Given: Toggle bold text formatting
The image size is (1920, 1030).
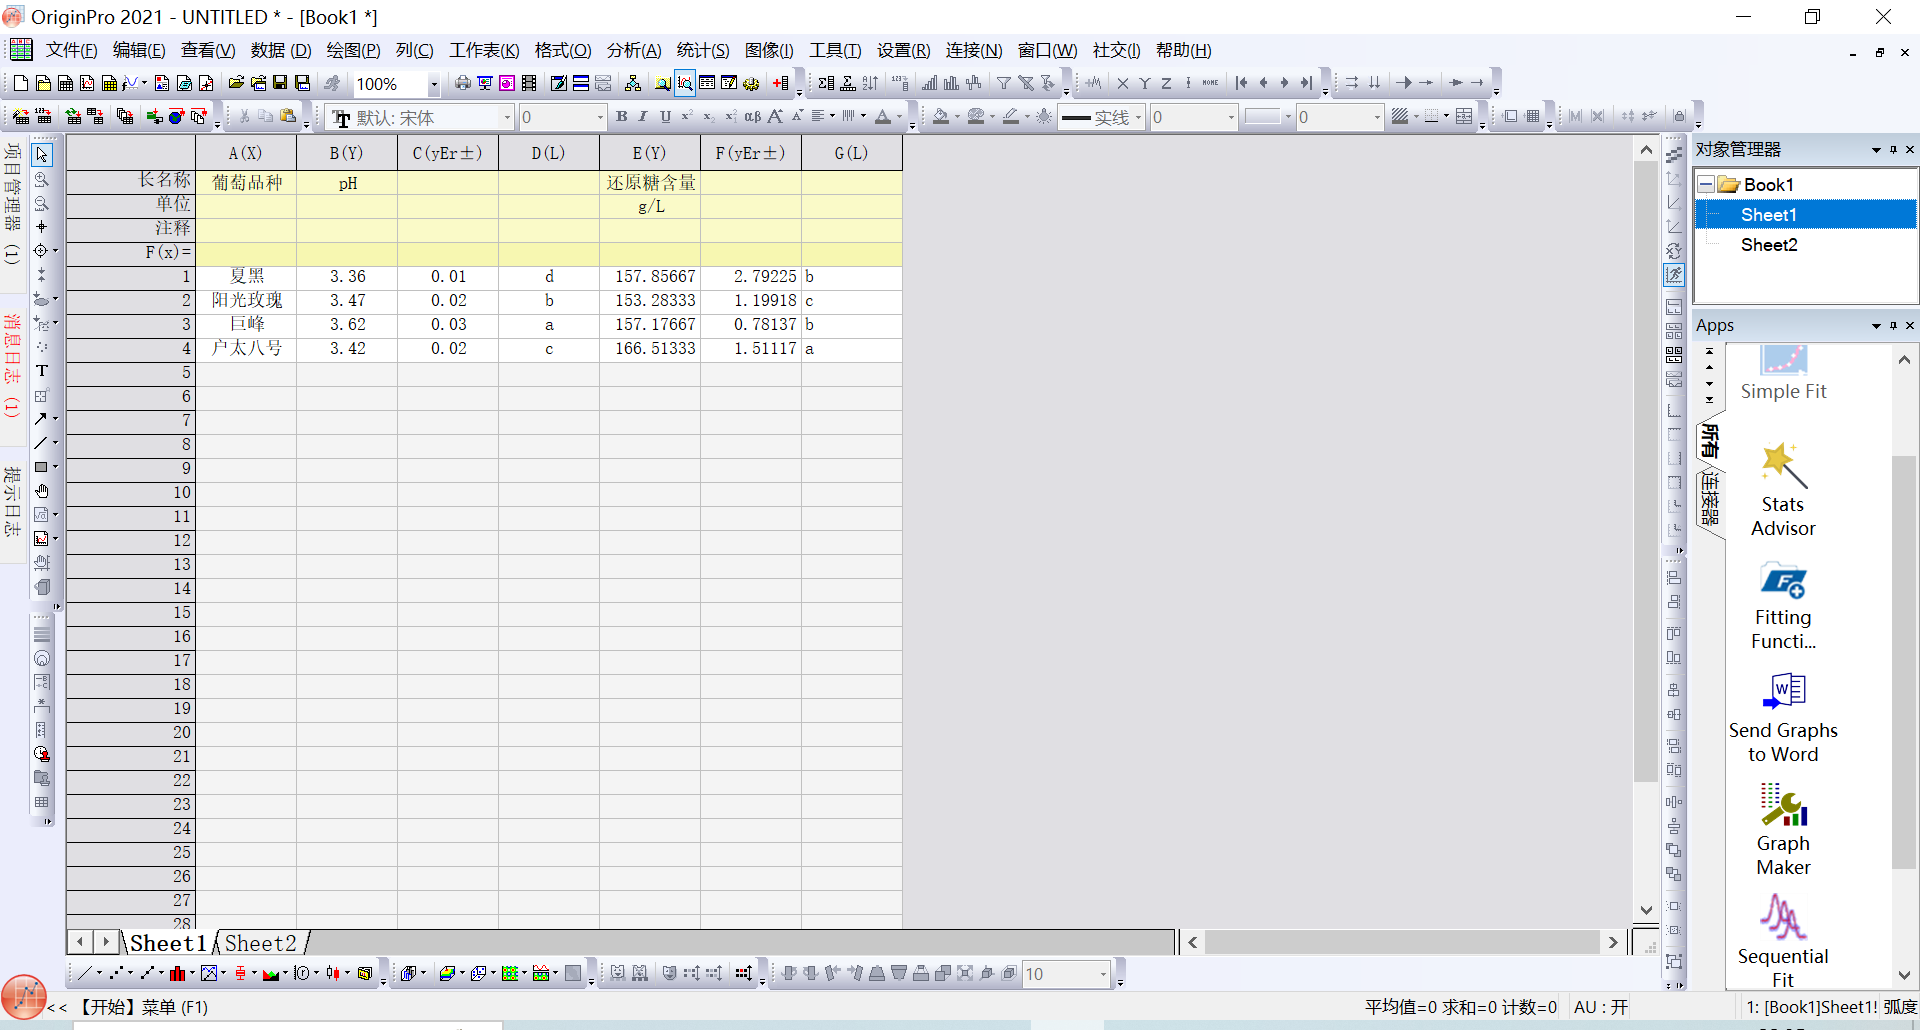Looking at the screenshot, I should pos(621,117).
